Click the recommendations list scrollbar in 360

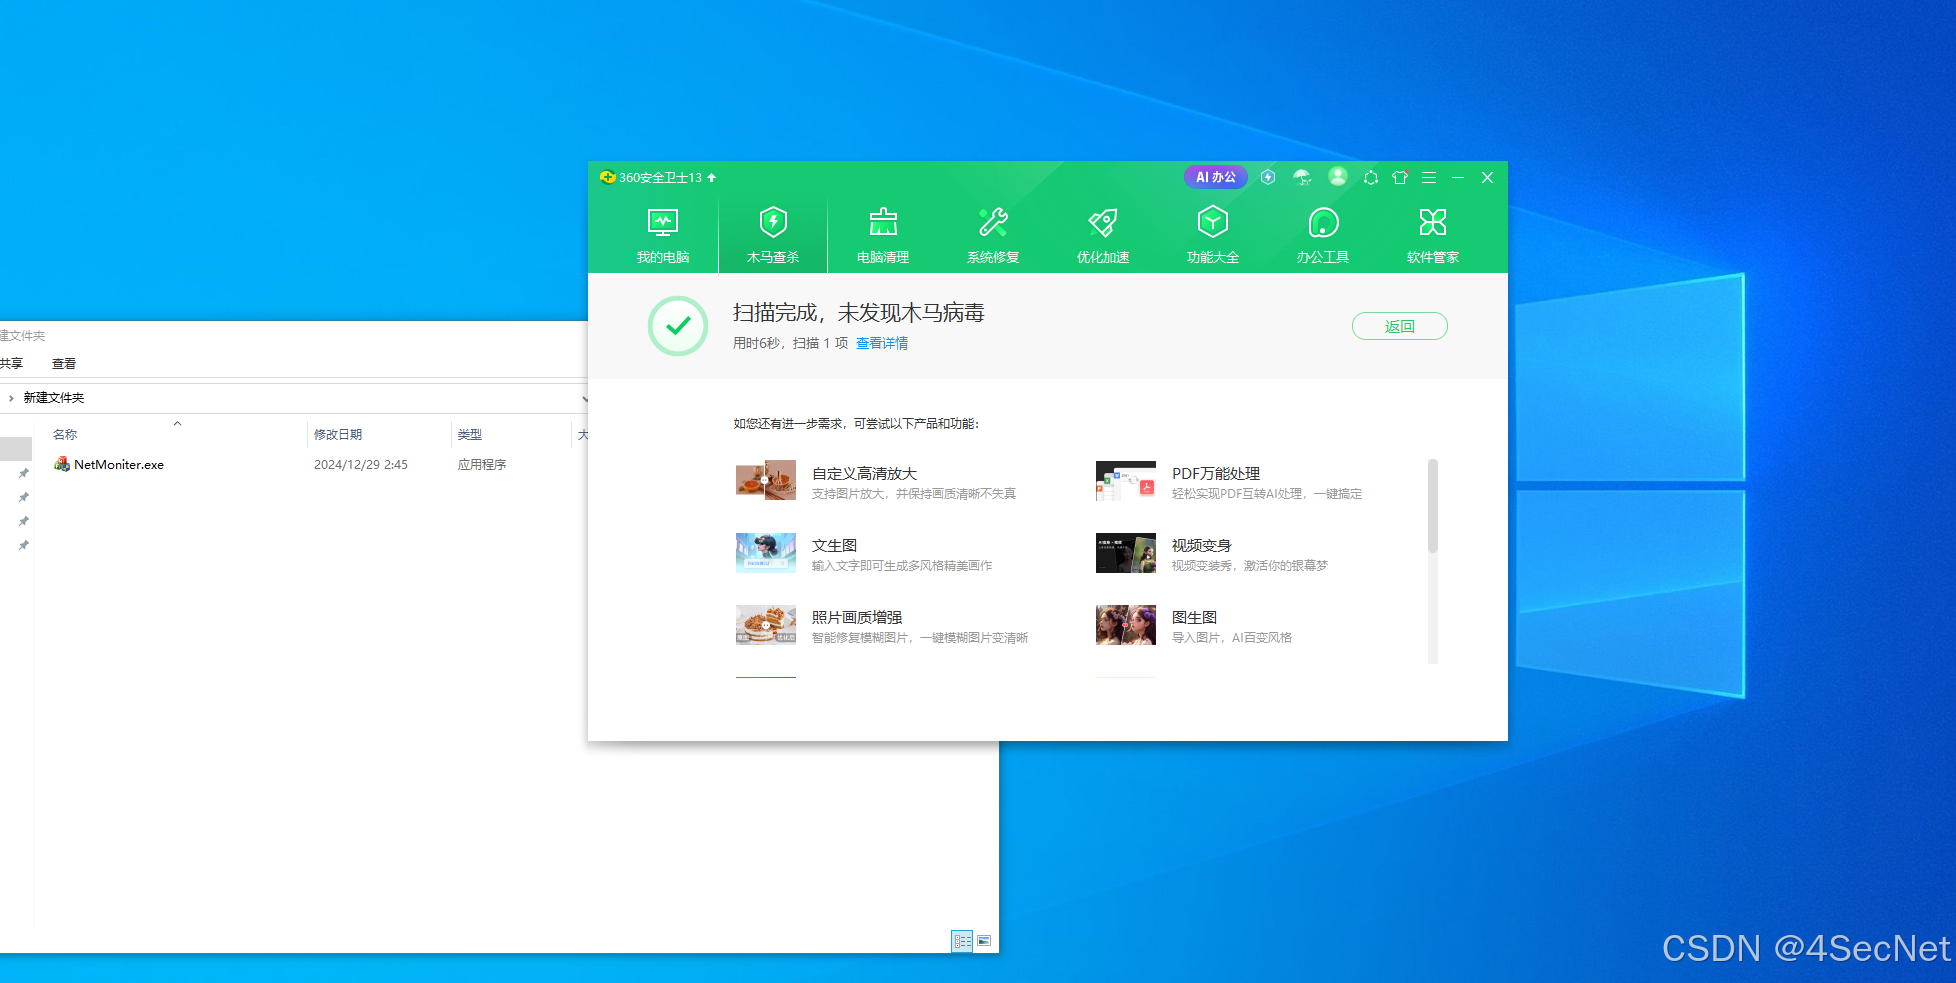click(x=1433, y=505)
